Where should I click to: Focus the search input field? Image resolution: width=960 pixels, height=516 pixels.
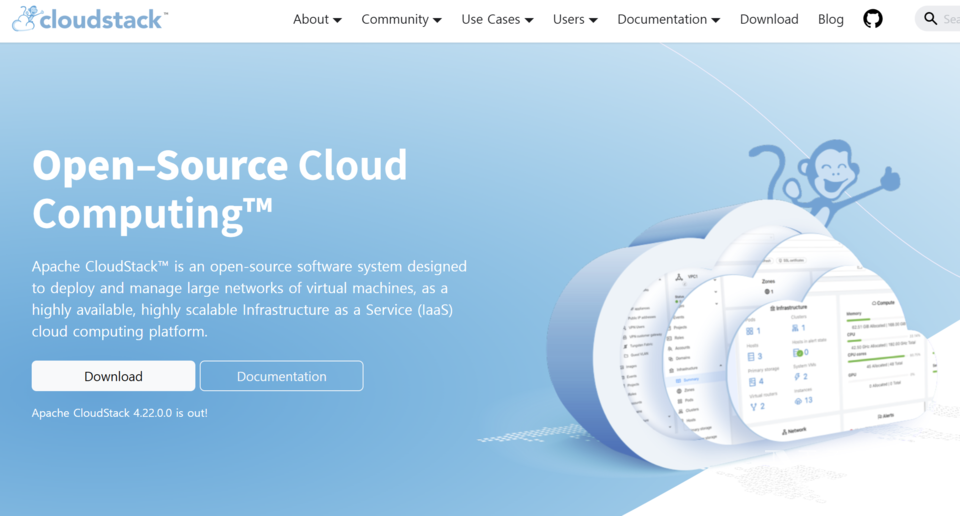pos(950,19)
